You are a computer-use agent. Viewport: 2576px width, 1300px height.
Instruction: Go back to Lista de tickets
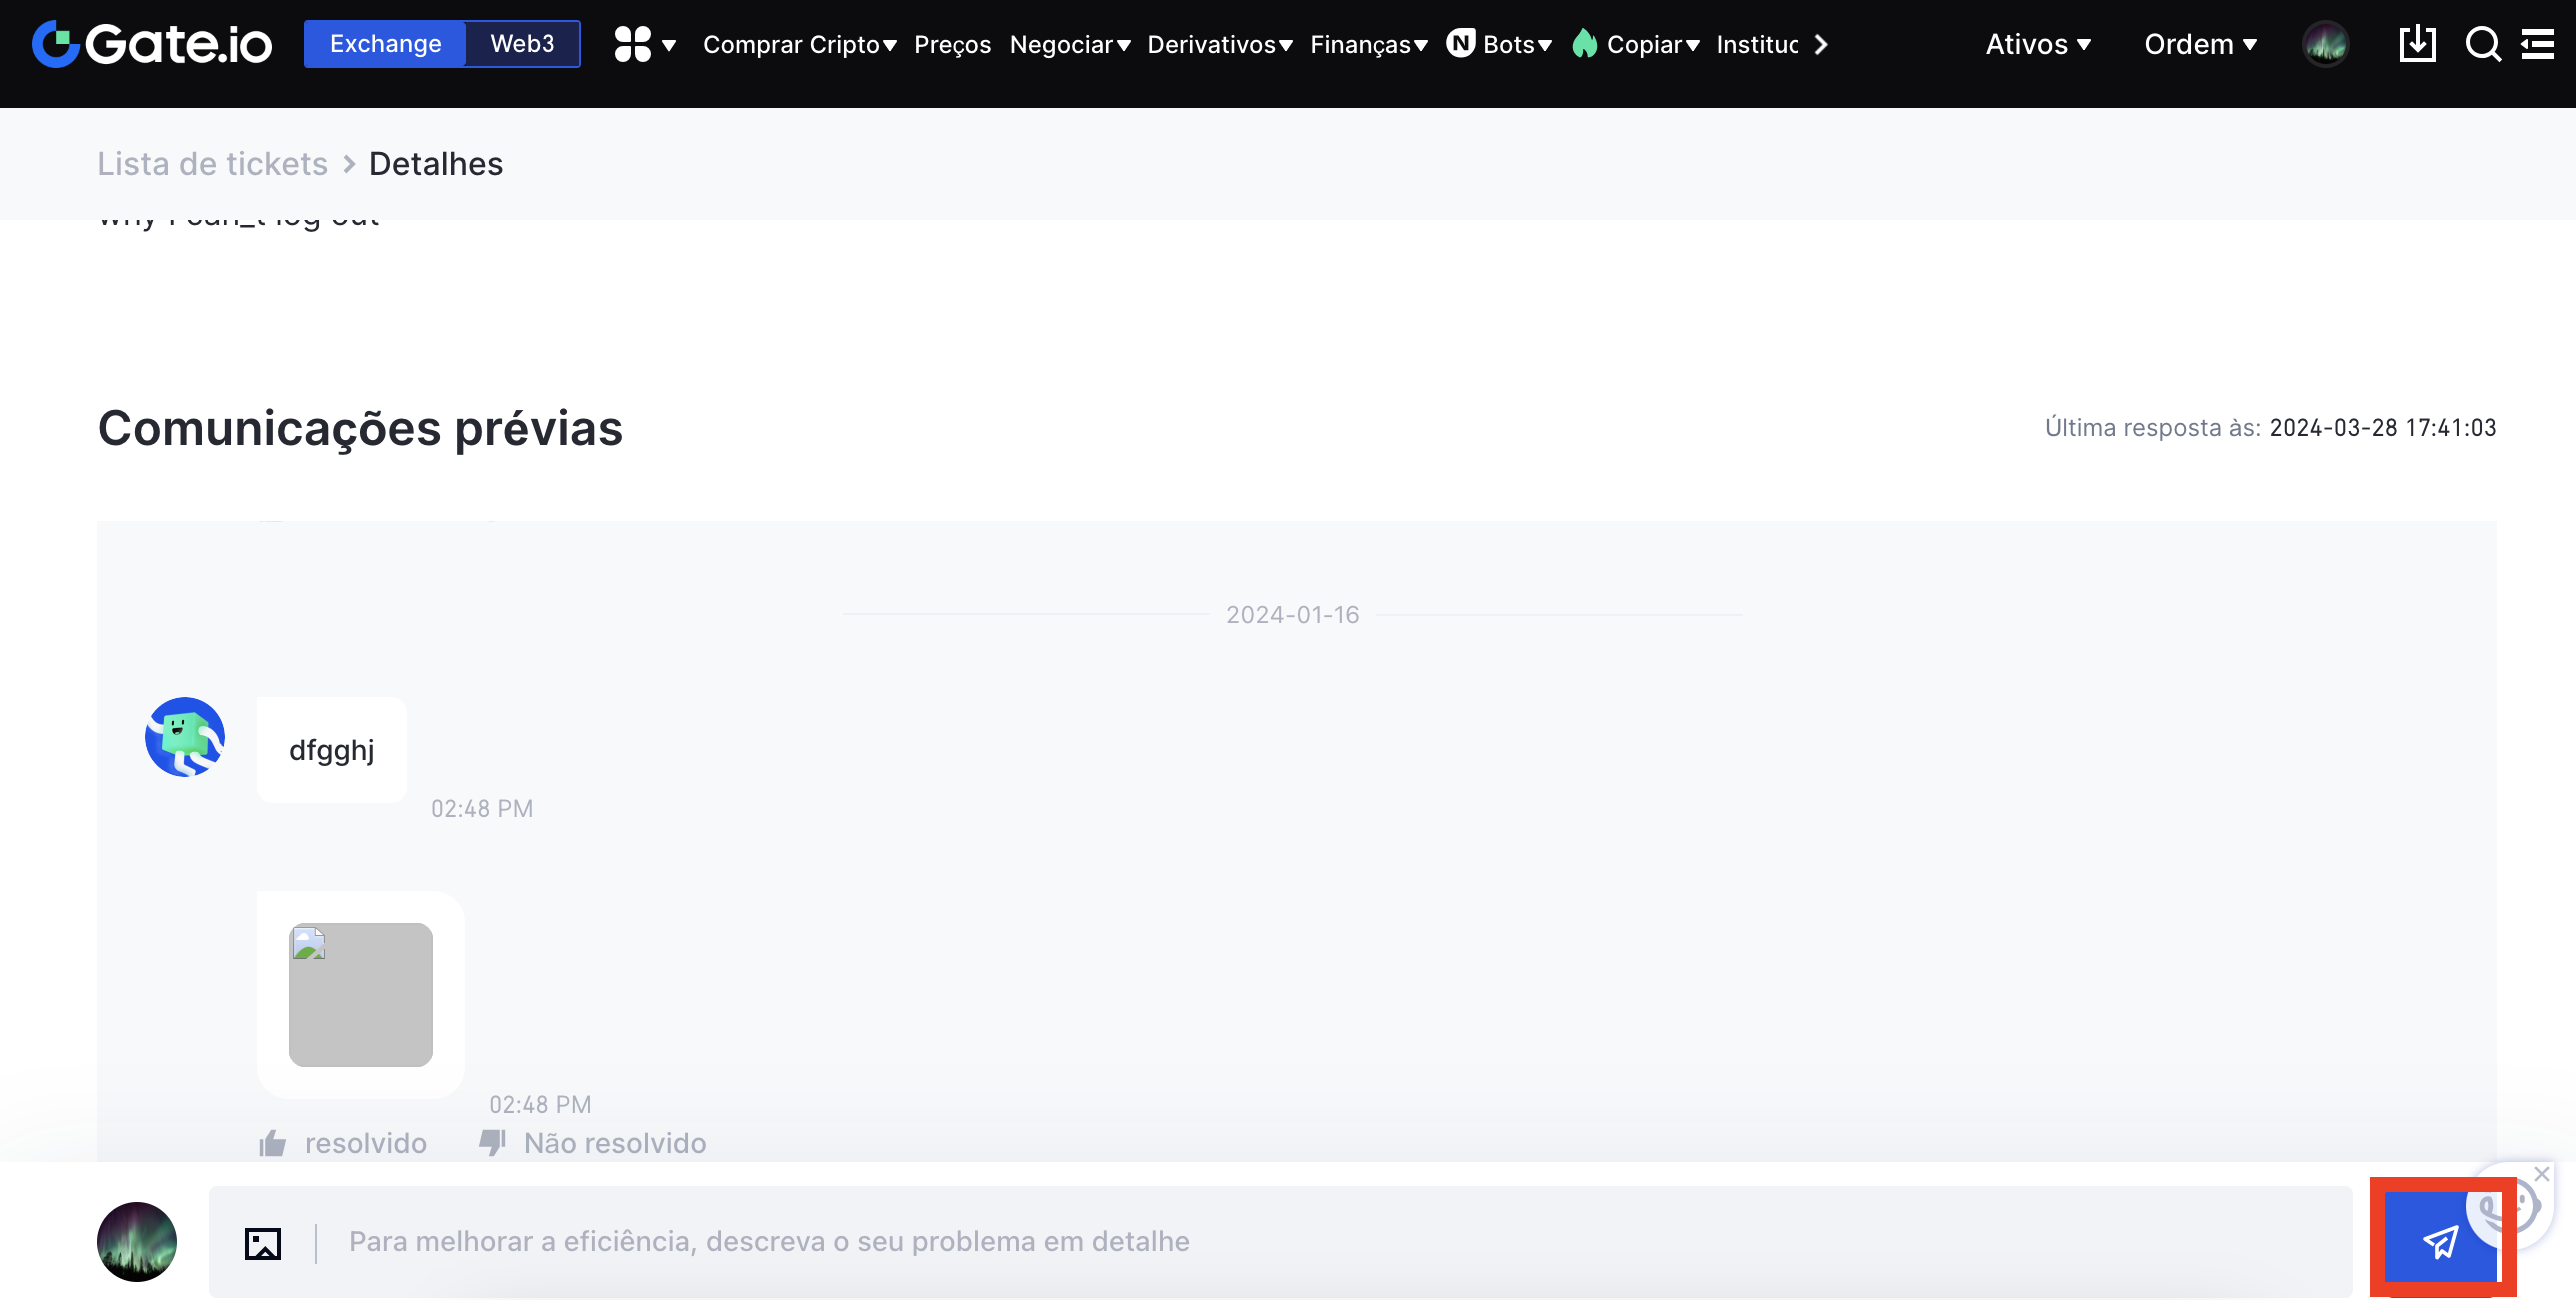212,164
